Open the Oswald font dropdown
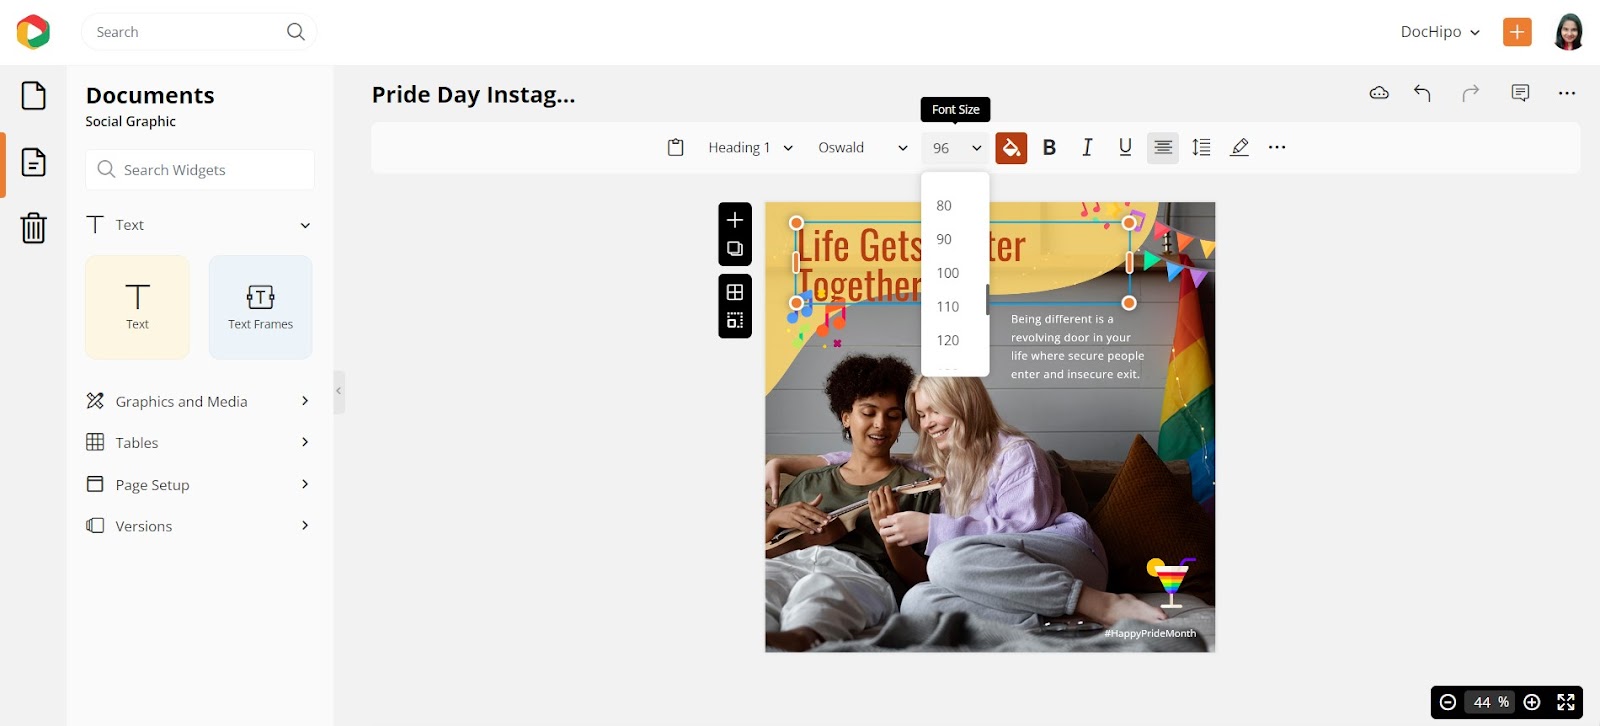The width and height of the screenshot is (1600, 726). [863, 148]
